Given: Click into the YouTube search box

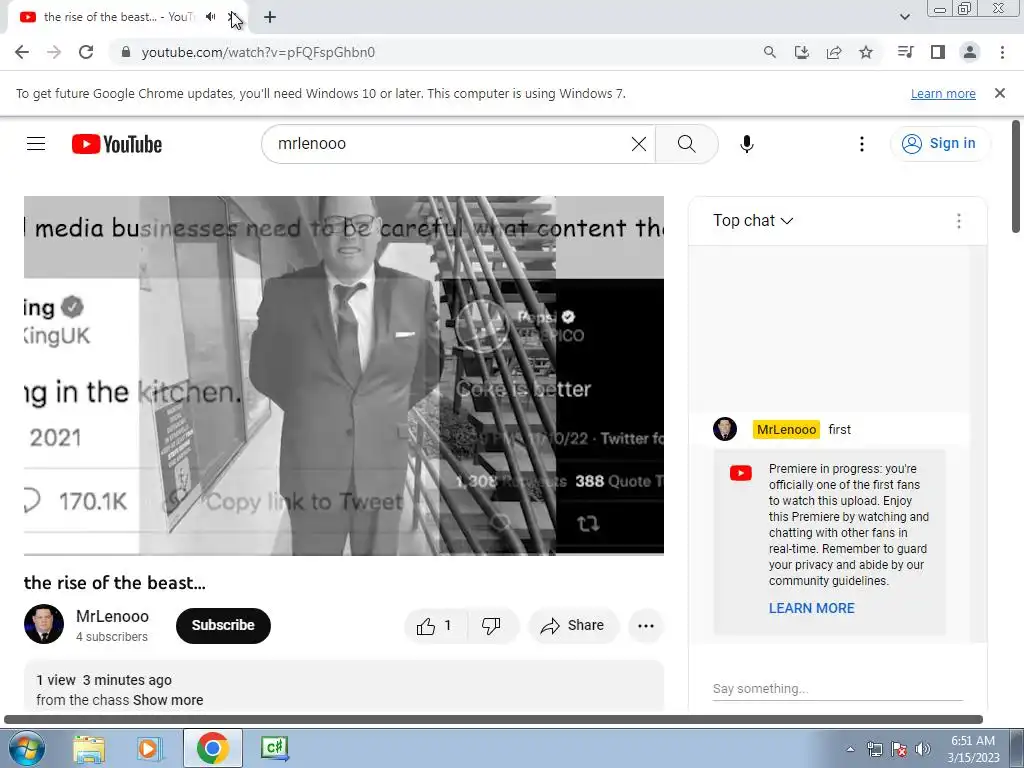Looking at the screenshot, I should click(x=451, y=144).
